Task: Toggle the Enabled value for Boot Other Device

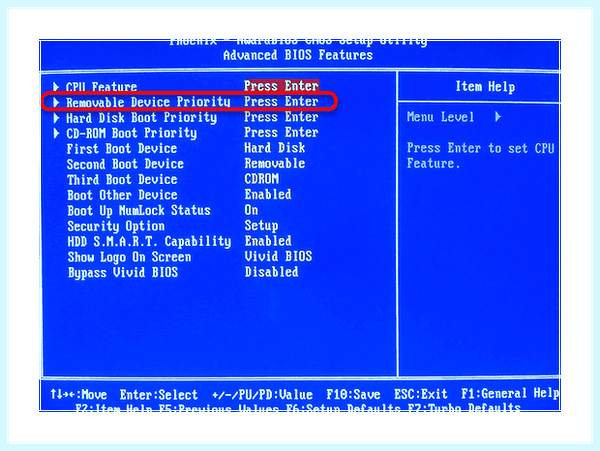Action: coord(268,194)
